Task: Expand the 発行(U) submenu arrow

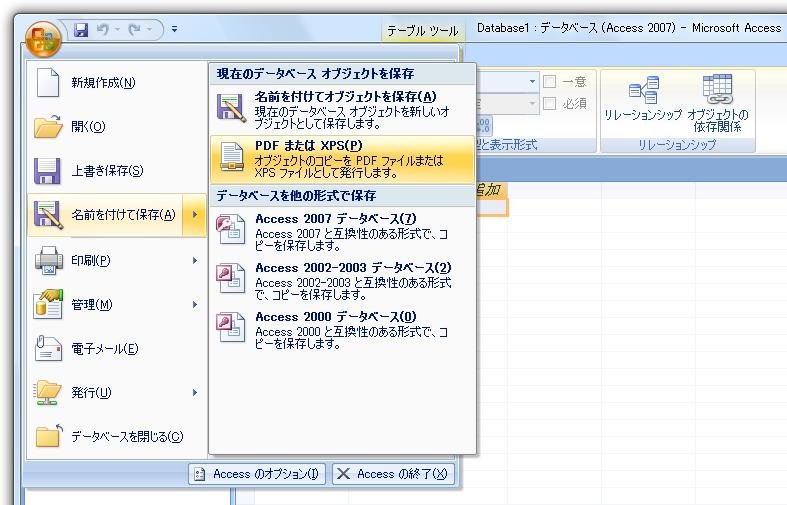Action: [195, 393]
